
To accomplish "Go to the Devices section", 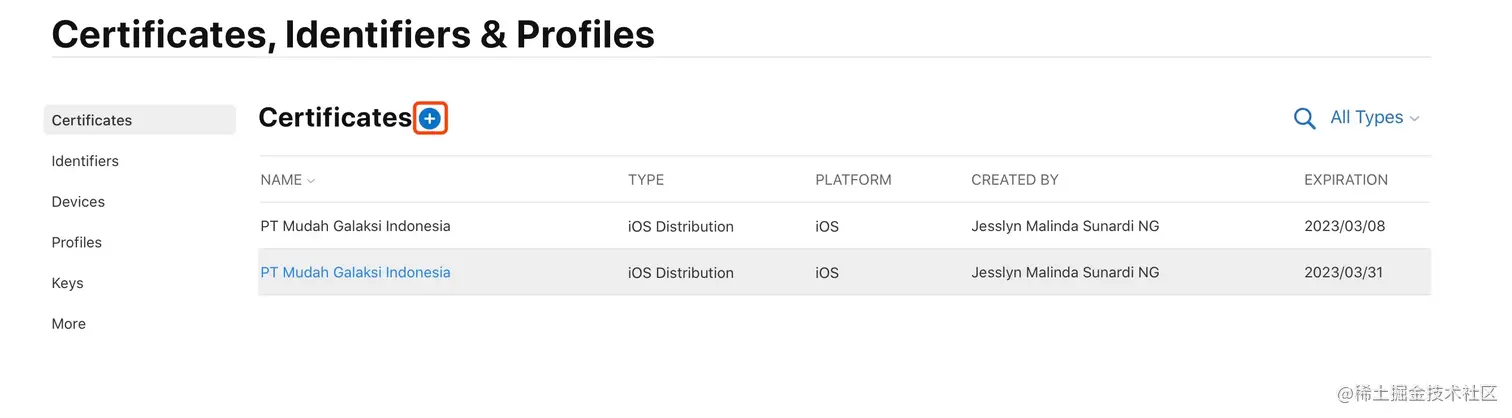I will (x=78, y=202).
